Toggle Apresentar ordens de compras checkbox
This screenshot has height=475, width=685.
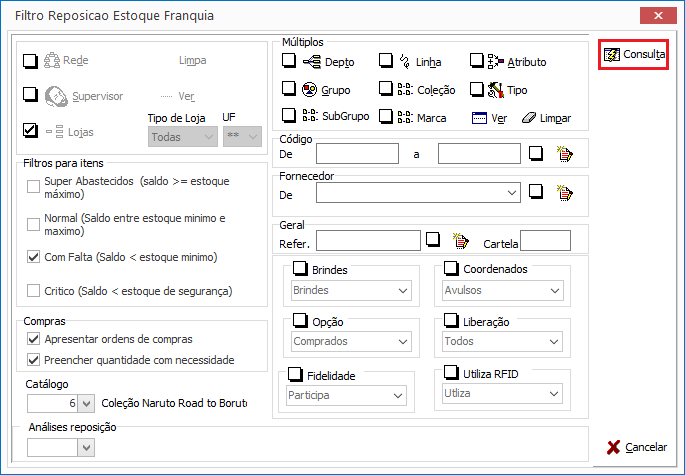(x=33, y=339)
